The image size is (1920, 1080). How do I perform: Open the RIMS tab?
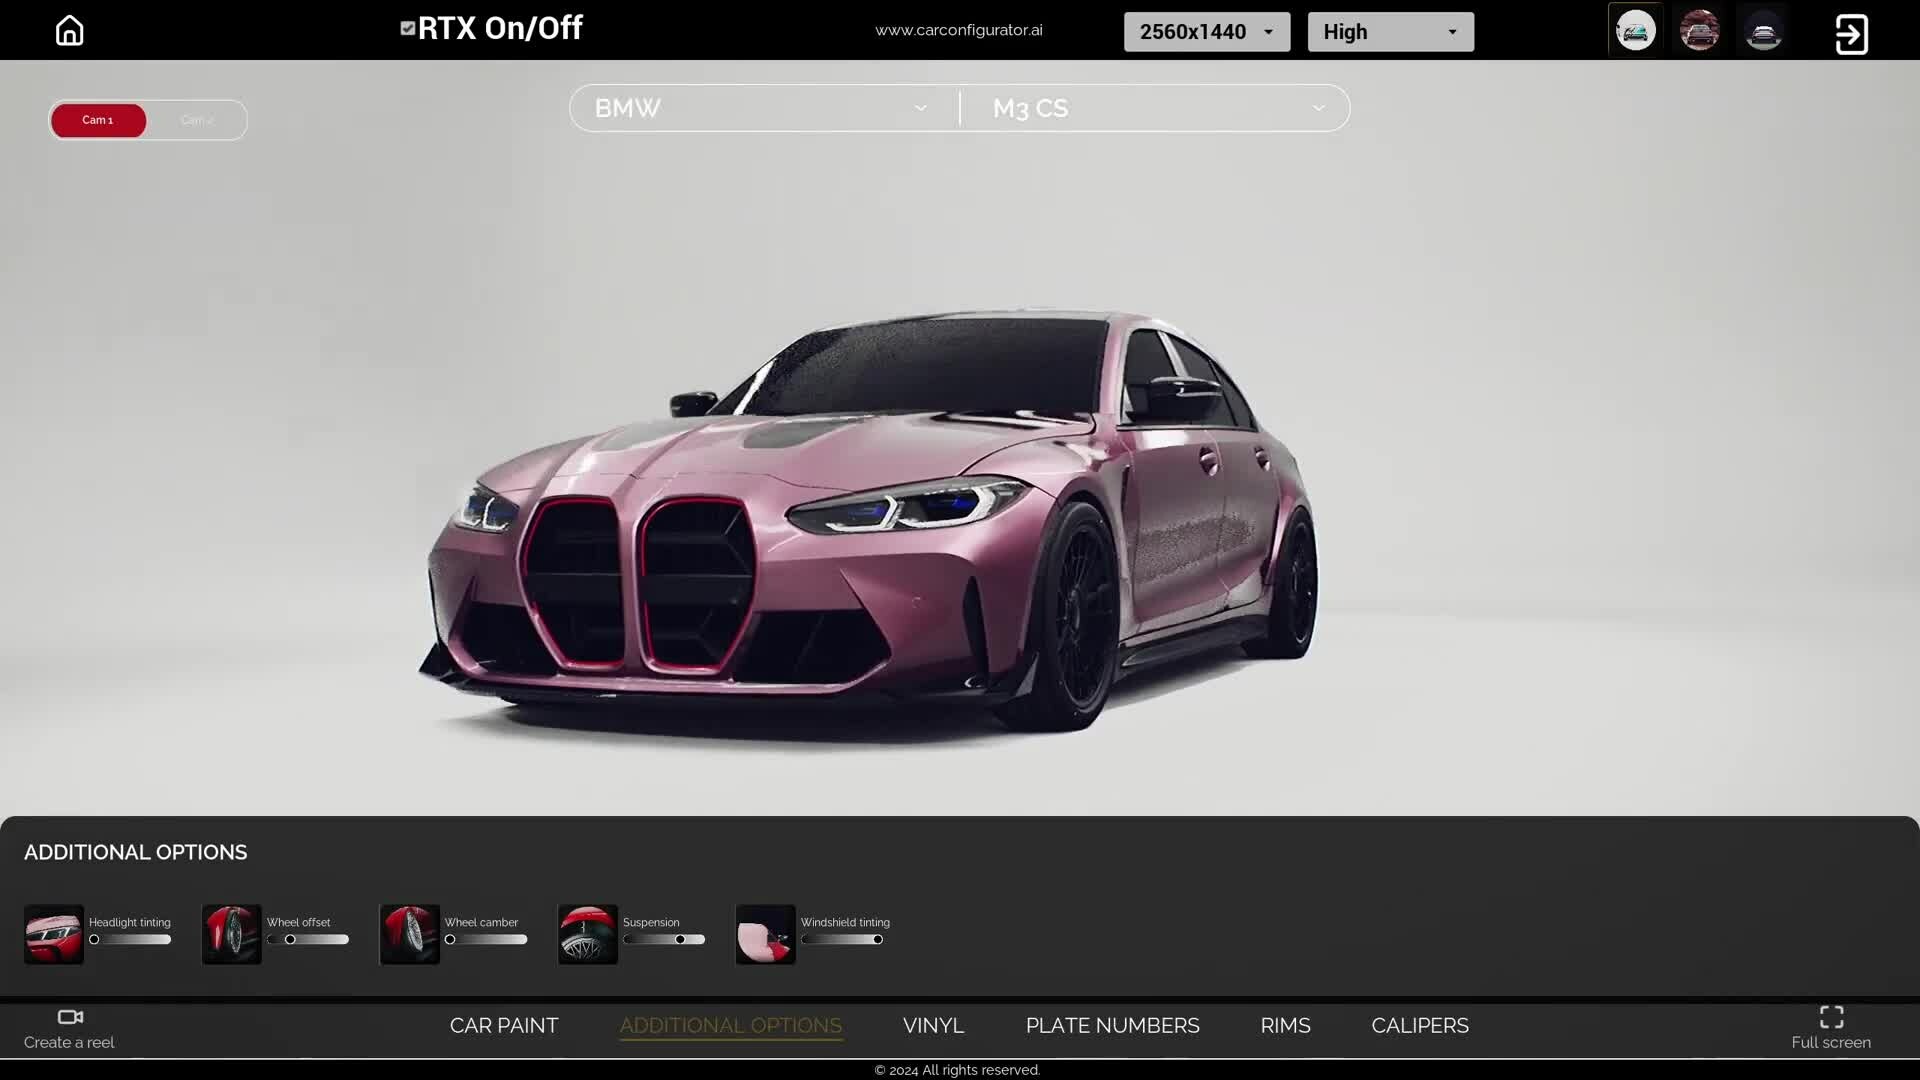click(1285, 1025)
